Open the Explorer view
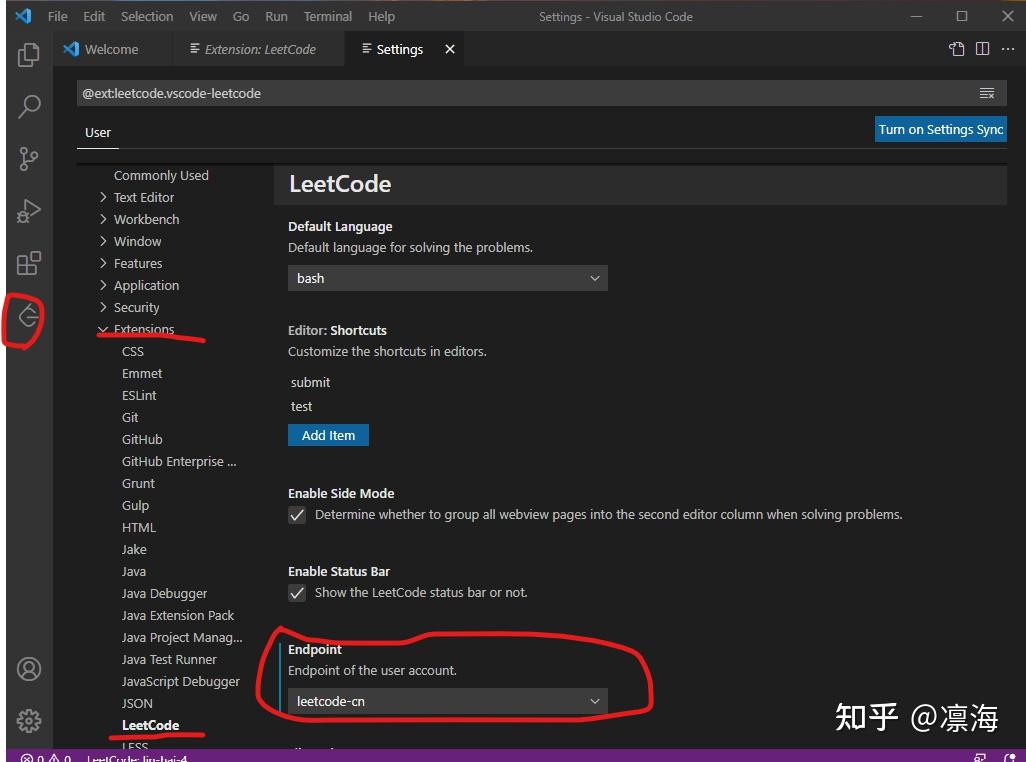This screenshot has height=762, width=1026. [x=28, y=55]
